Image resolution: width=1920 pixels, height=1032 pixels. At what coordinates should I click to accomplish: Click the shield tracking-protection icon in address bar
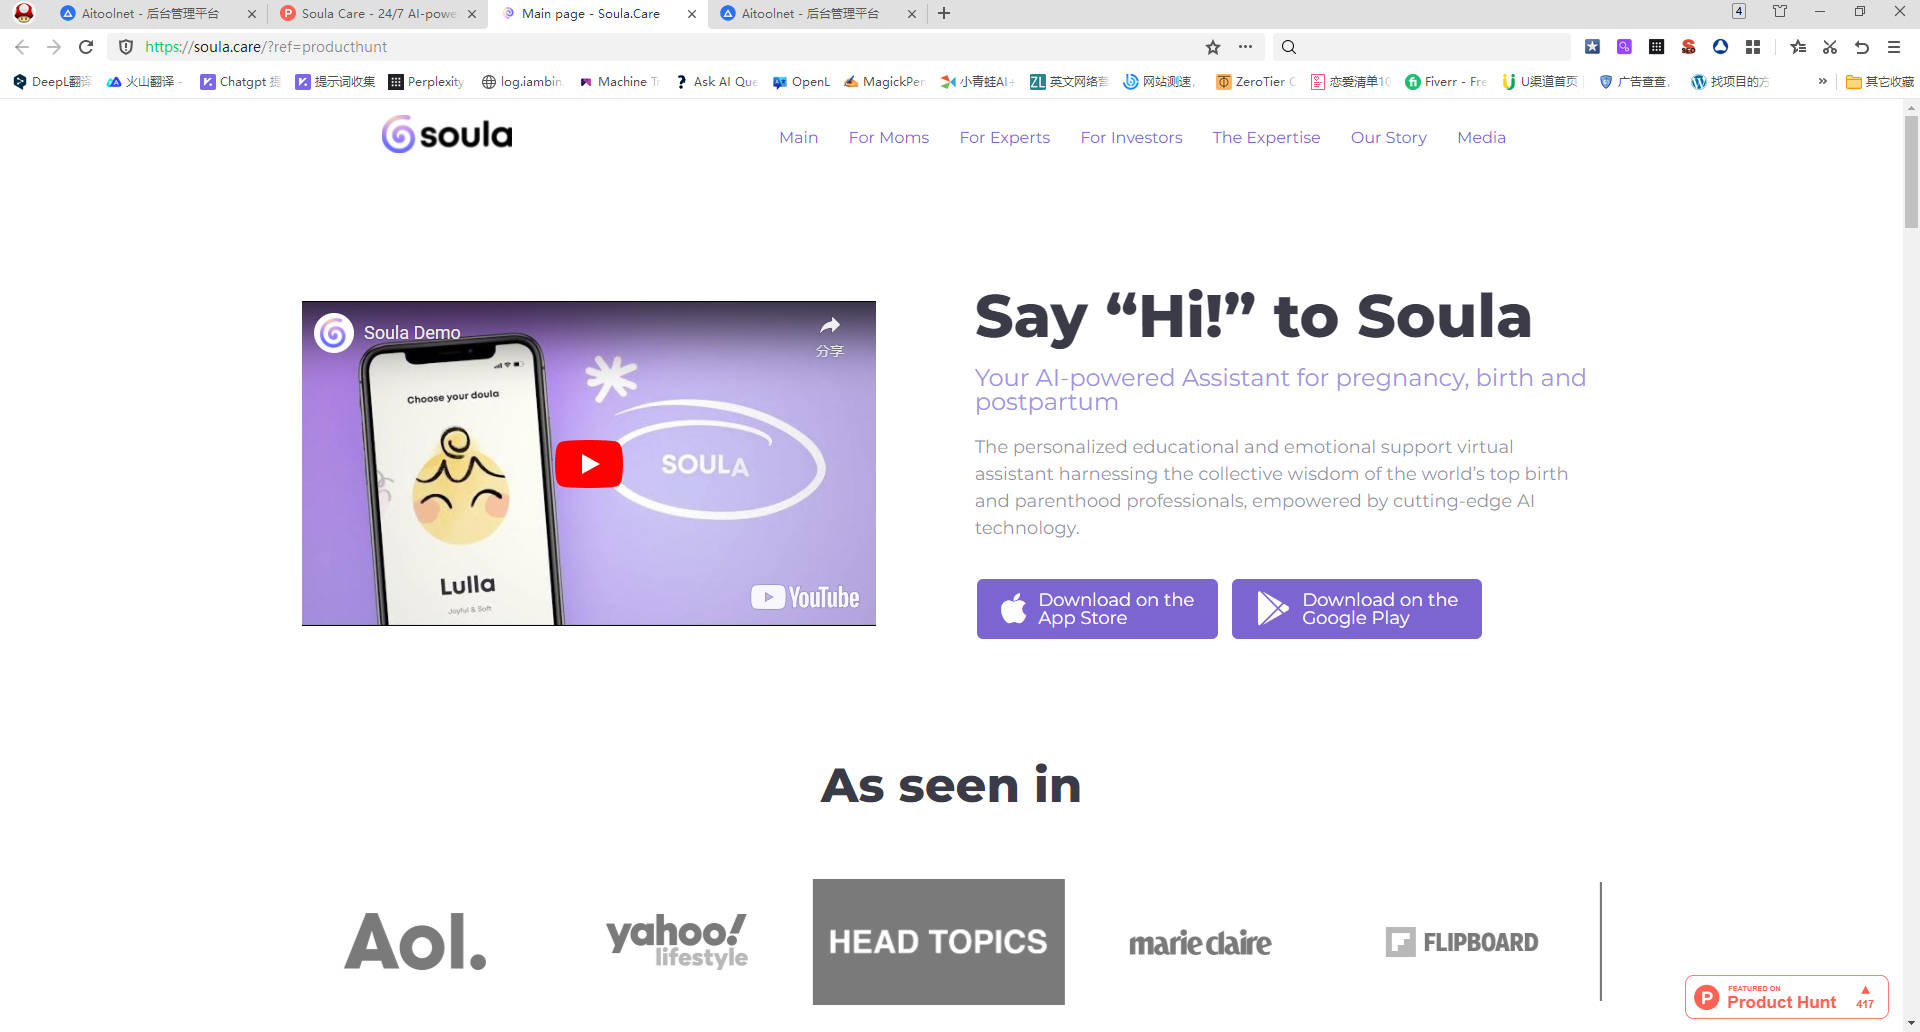pyautogui.click(x=125, y=46)
